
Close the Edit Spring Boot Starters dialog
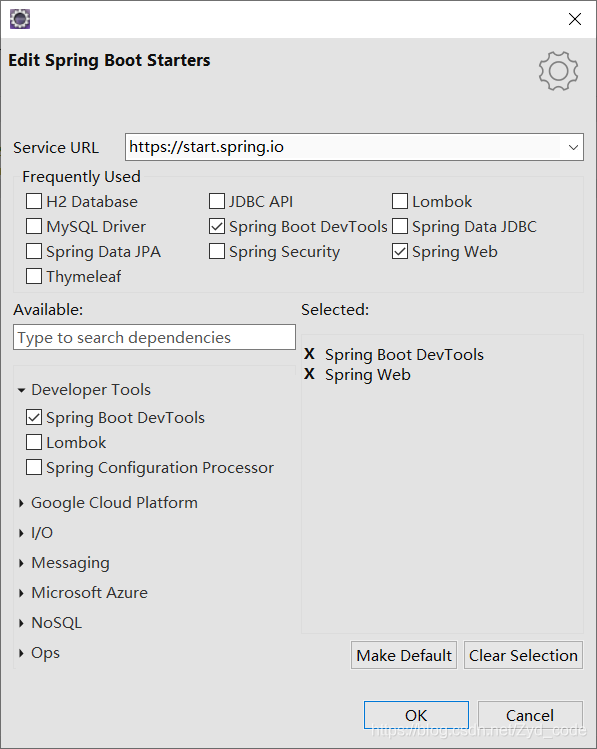[575, 19]
